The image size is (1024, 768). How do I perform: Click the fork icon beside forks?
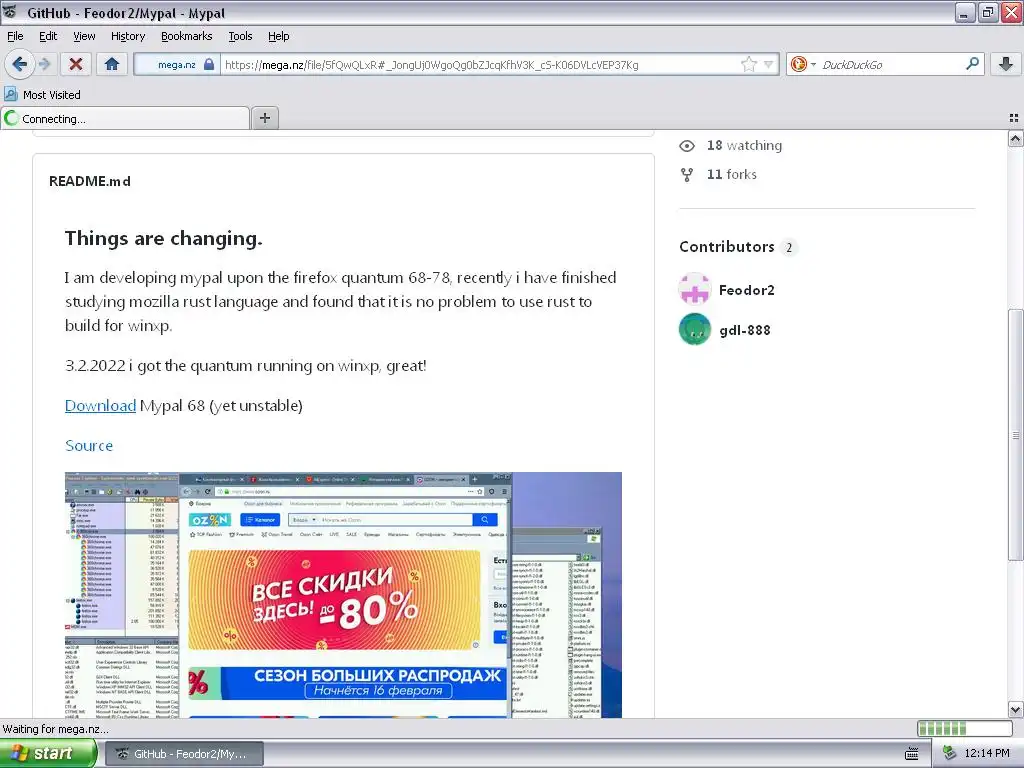coord(687,174)
